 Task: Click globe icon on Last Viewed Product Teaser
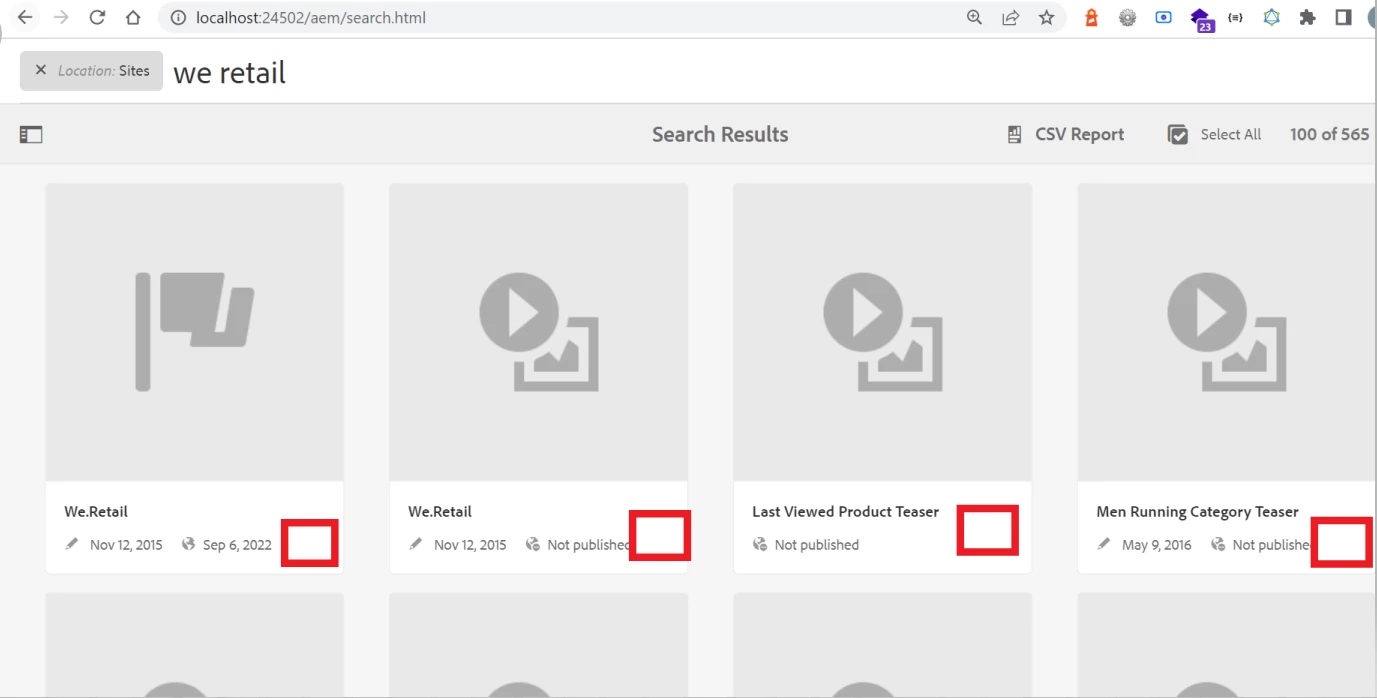[x=760, y=544]
